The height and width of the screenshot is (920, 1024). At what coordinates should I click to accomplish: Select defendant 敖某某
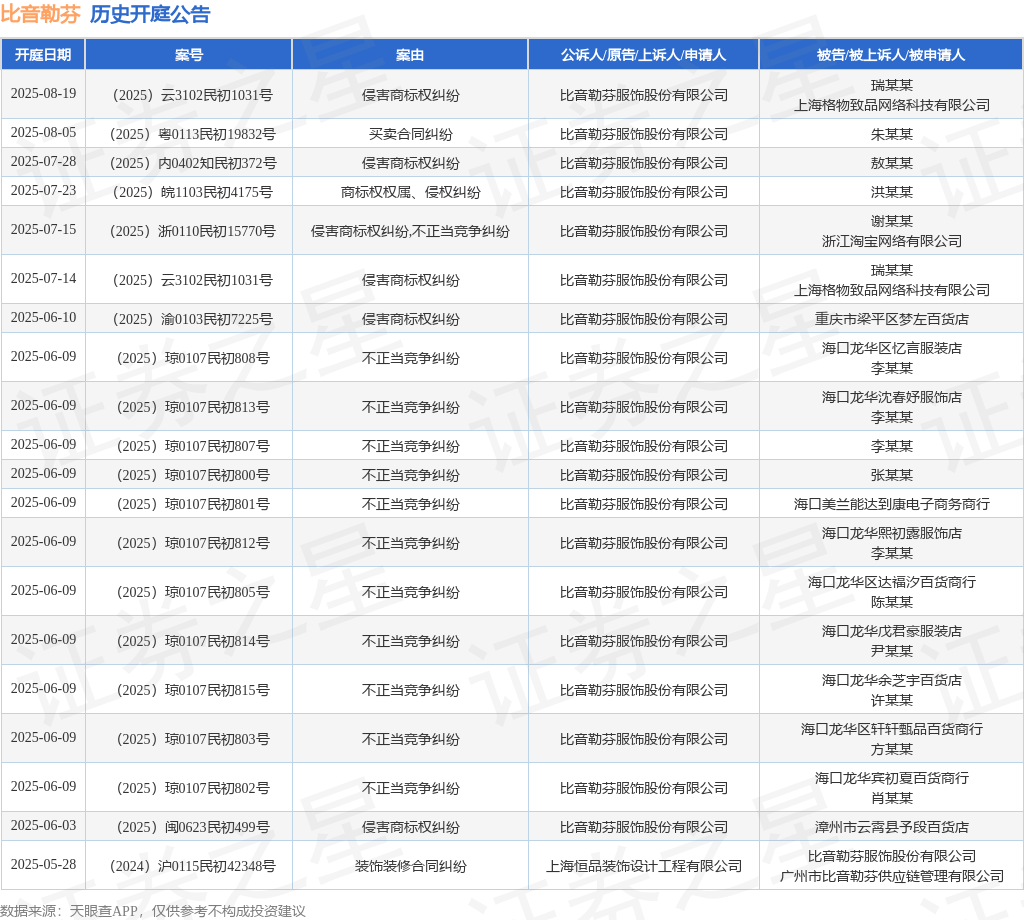[x=891, y=163]
